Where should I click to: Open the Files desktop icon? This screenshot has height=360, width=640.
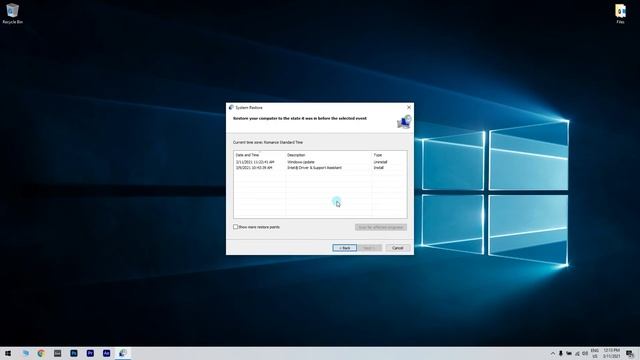[620, 13]
